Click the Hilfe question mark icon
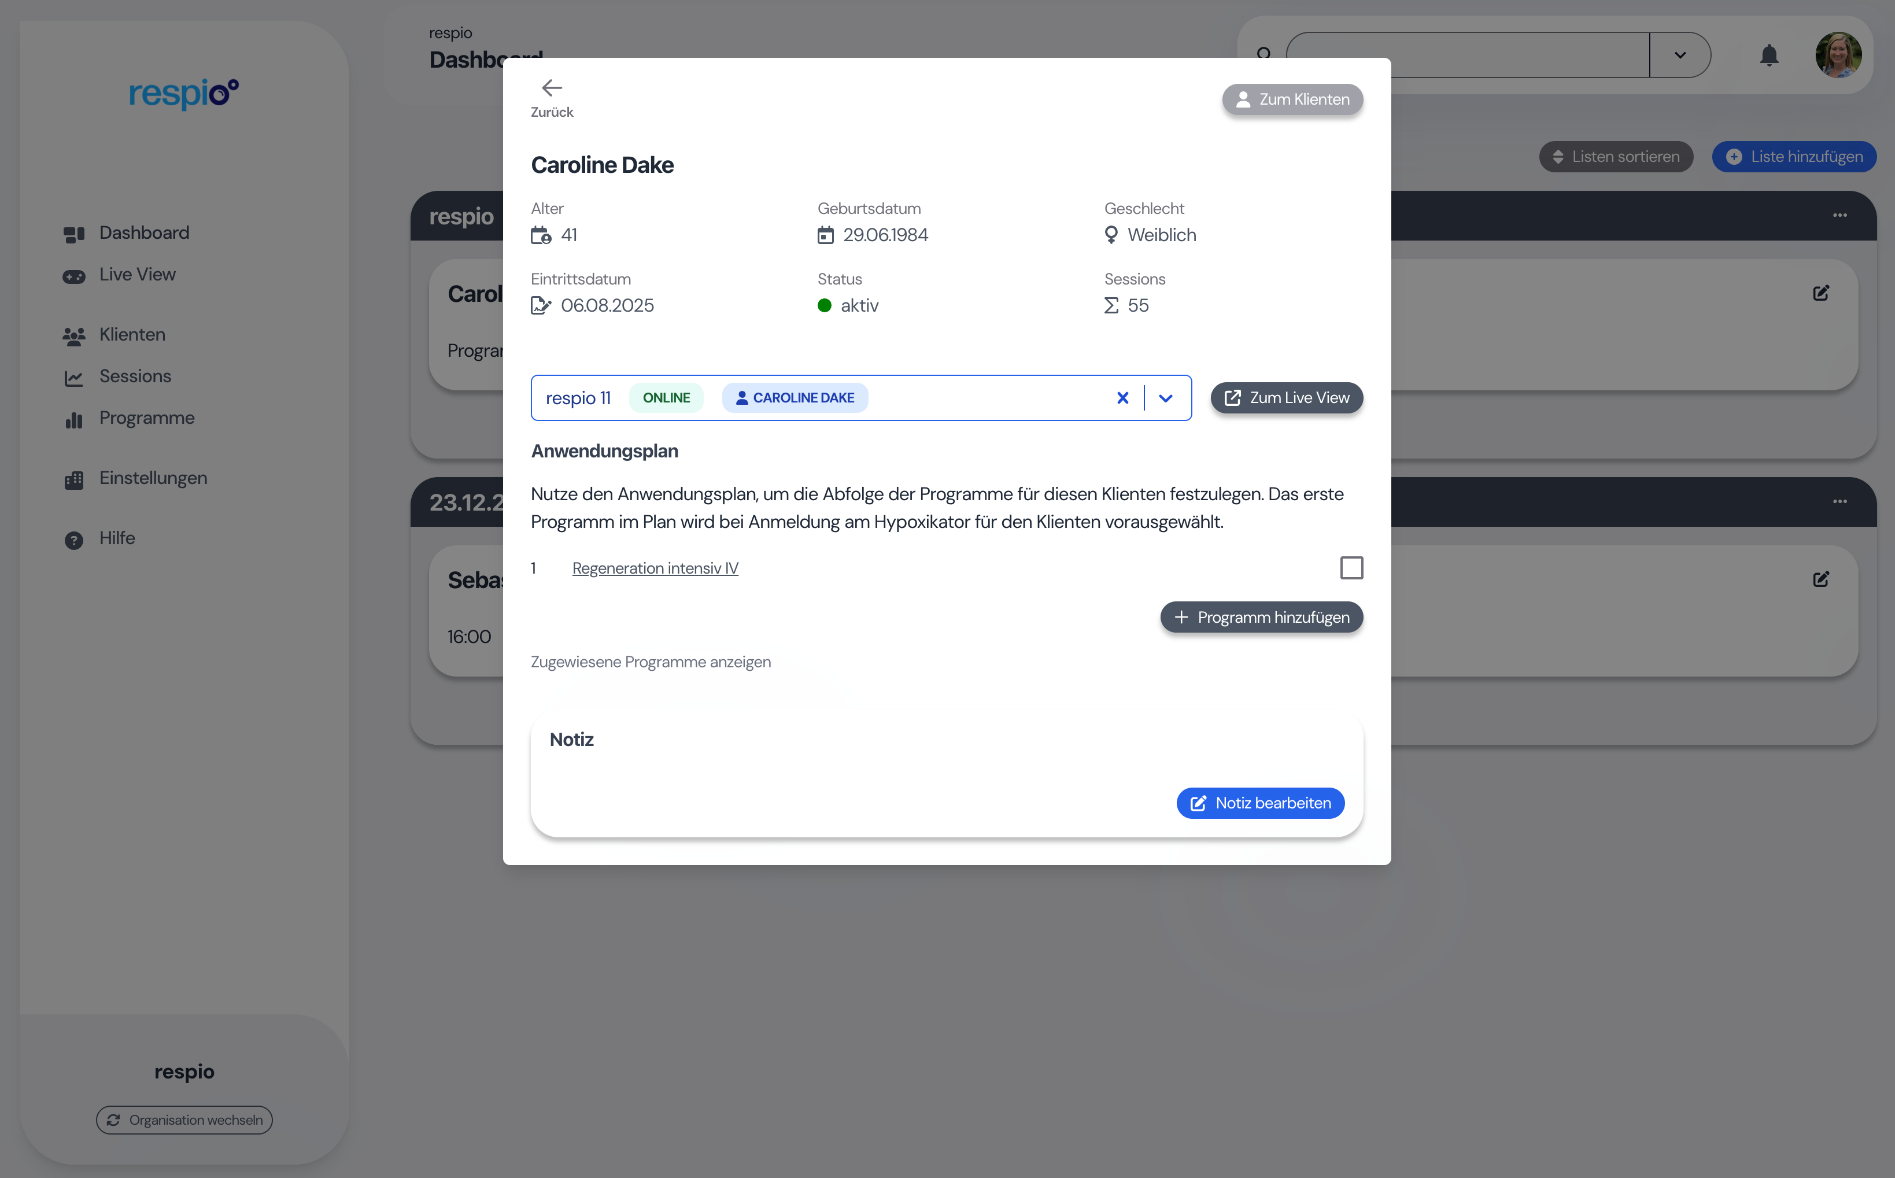 74,540
